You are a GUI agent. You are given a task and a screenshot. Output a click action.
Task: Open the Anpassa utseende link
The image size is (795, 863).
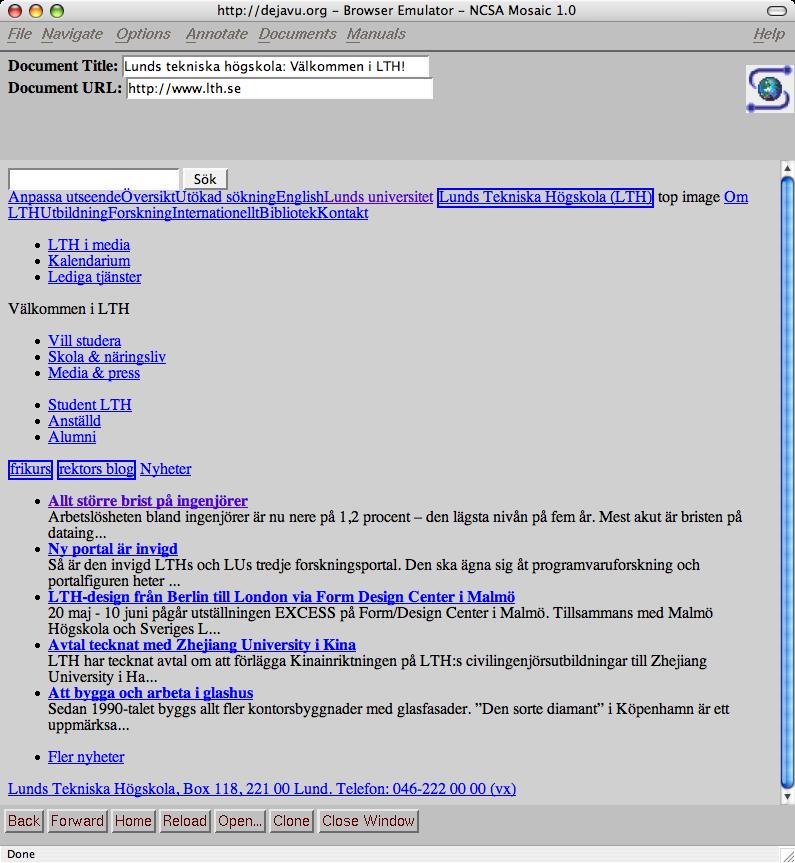(x=64, y=197)
